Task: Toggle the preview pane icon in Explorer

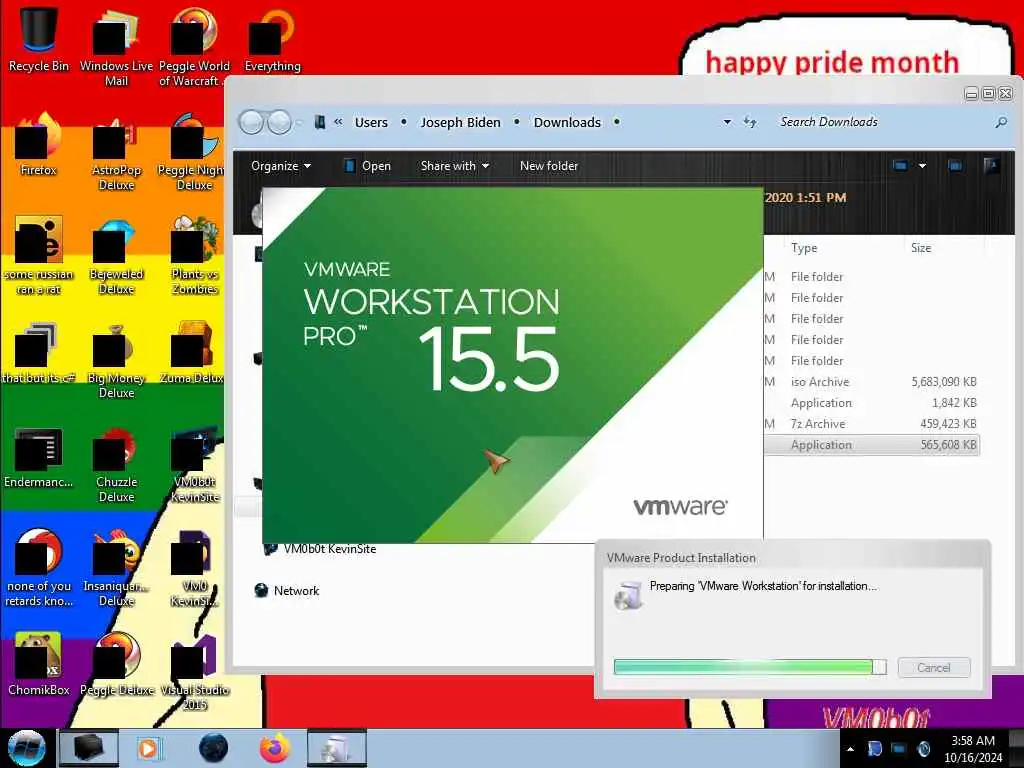Action: (x=955, y=166)
